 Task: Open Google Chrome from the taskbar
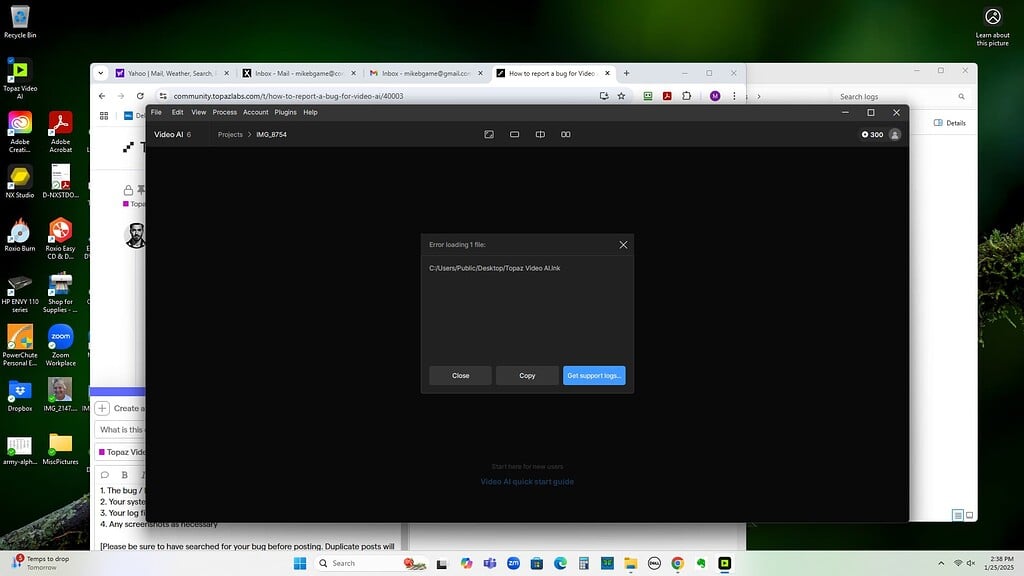pyautogui.click(x=676, y=563)
